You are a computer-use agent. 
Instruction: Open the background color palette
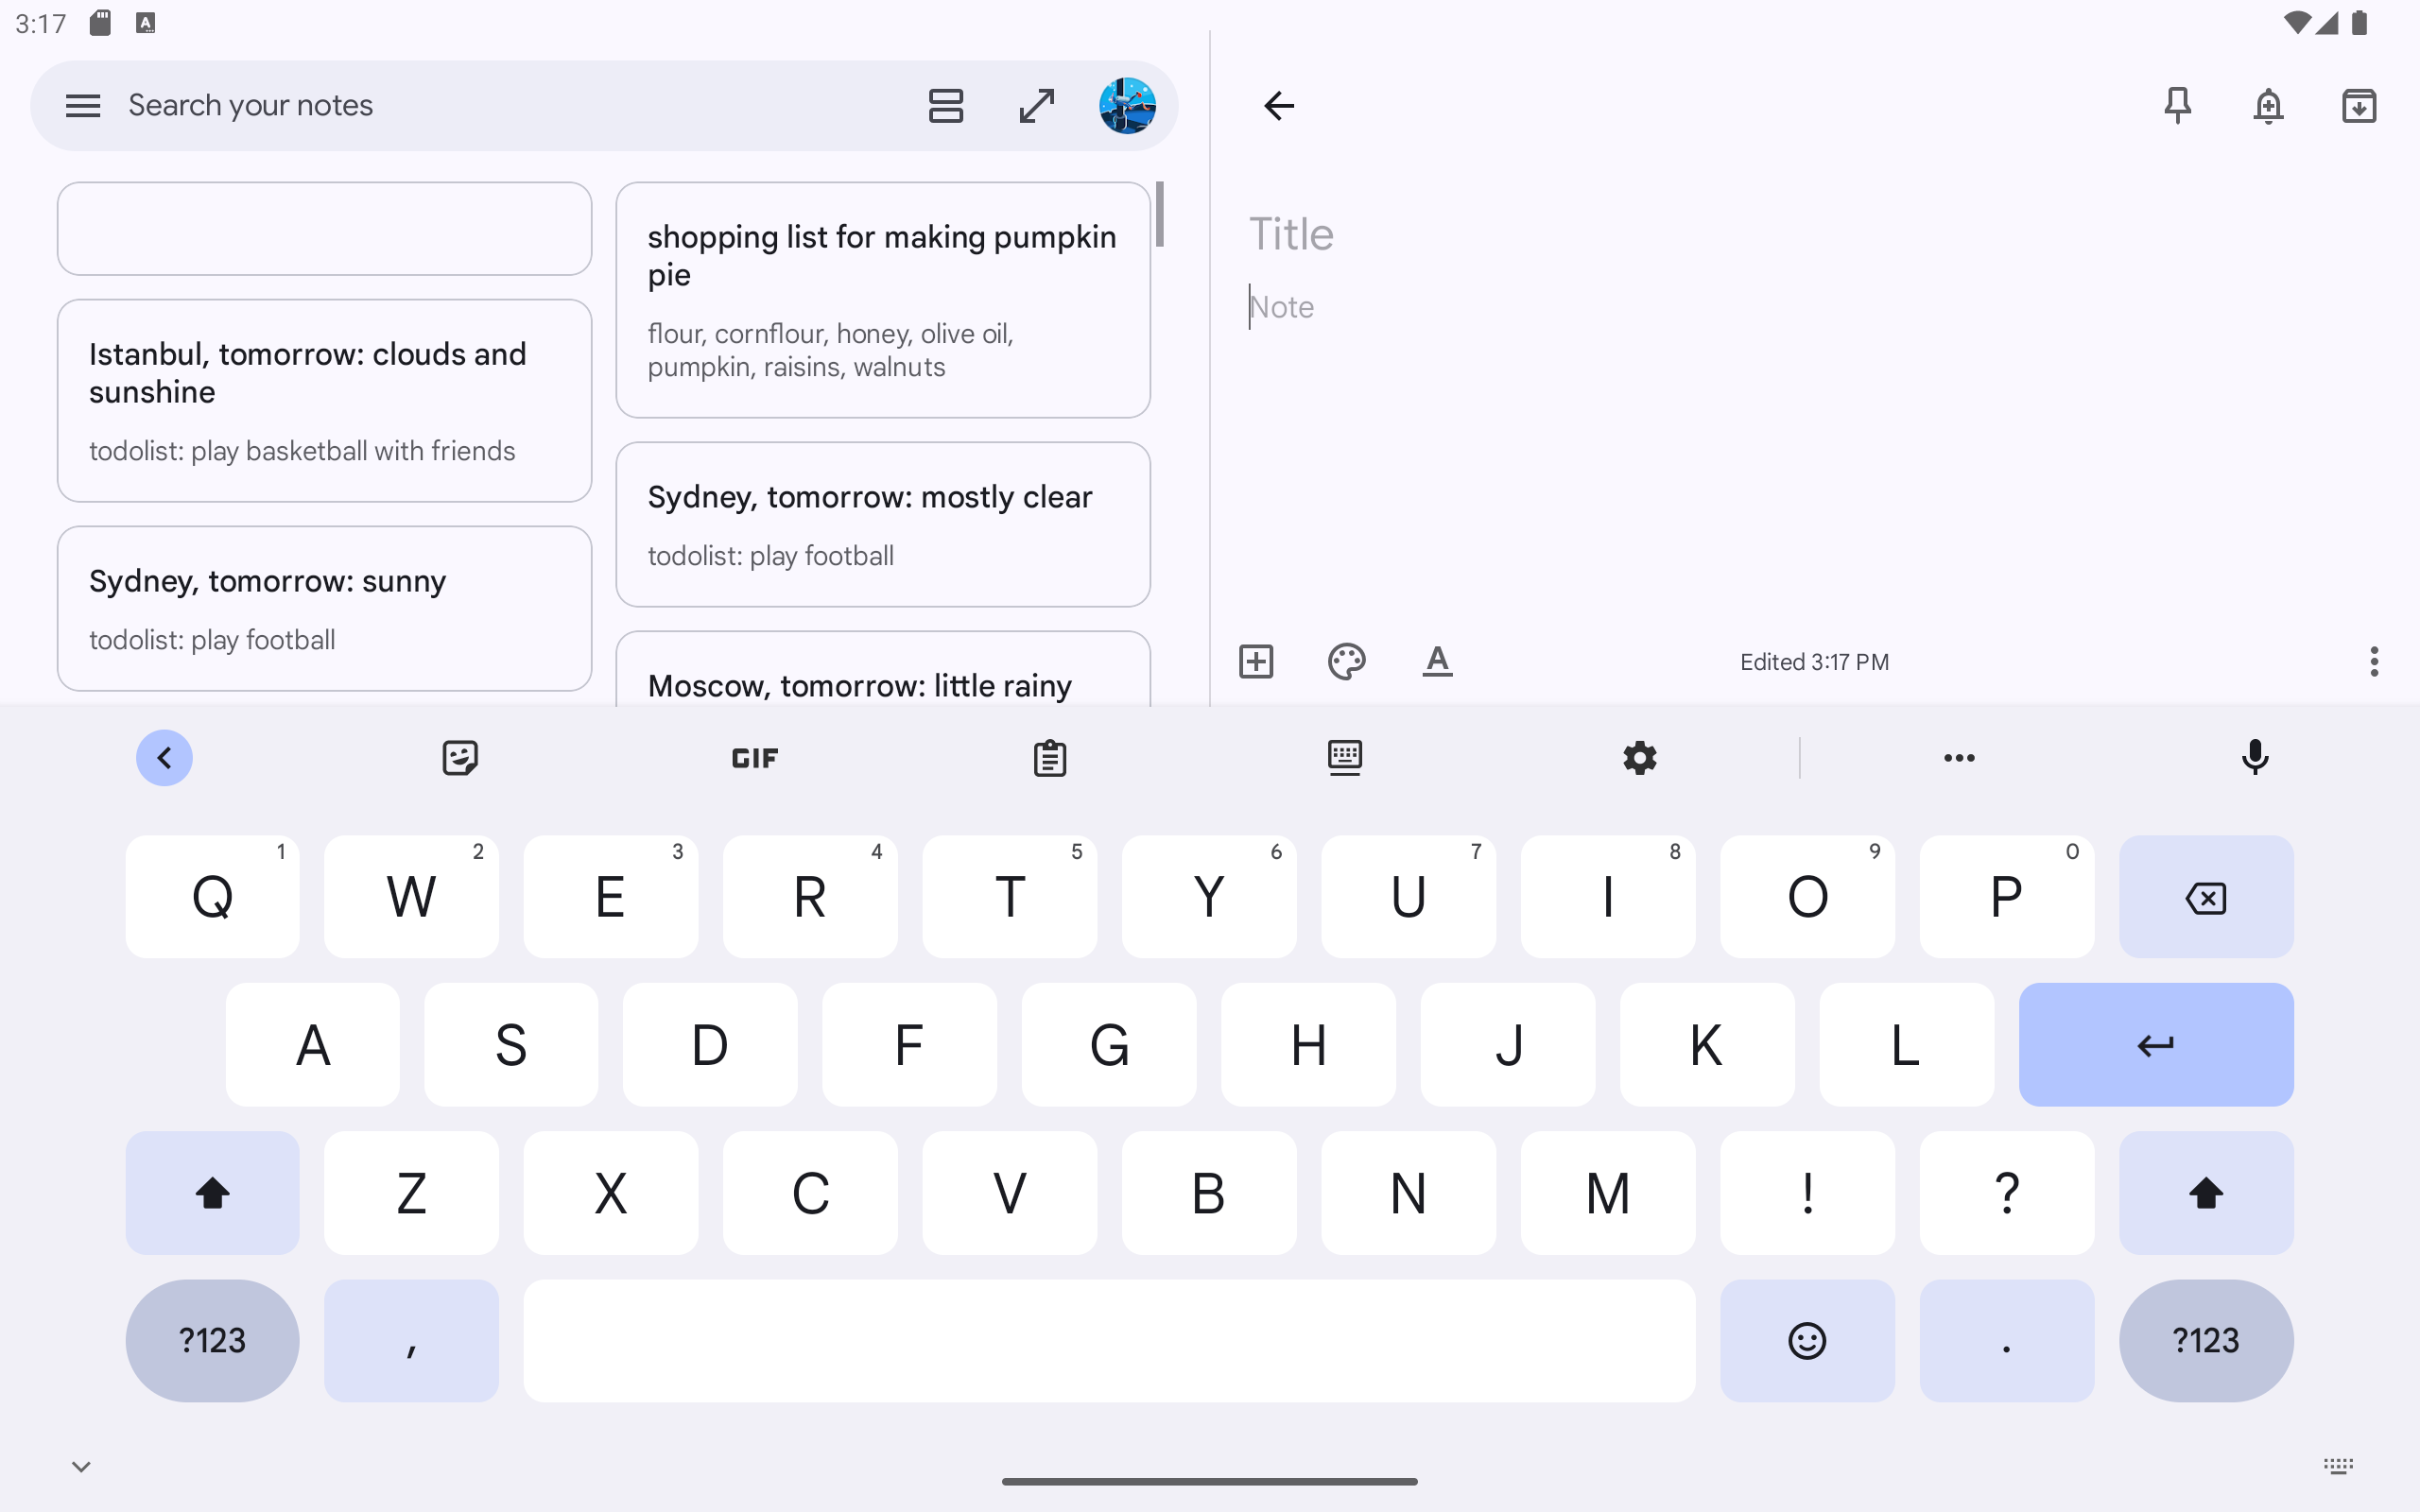click(x=1346, y=661)
